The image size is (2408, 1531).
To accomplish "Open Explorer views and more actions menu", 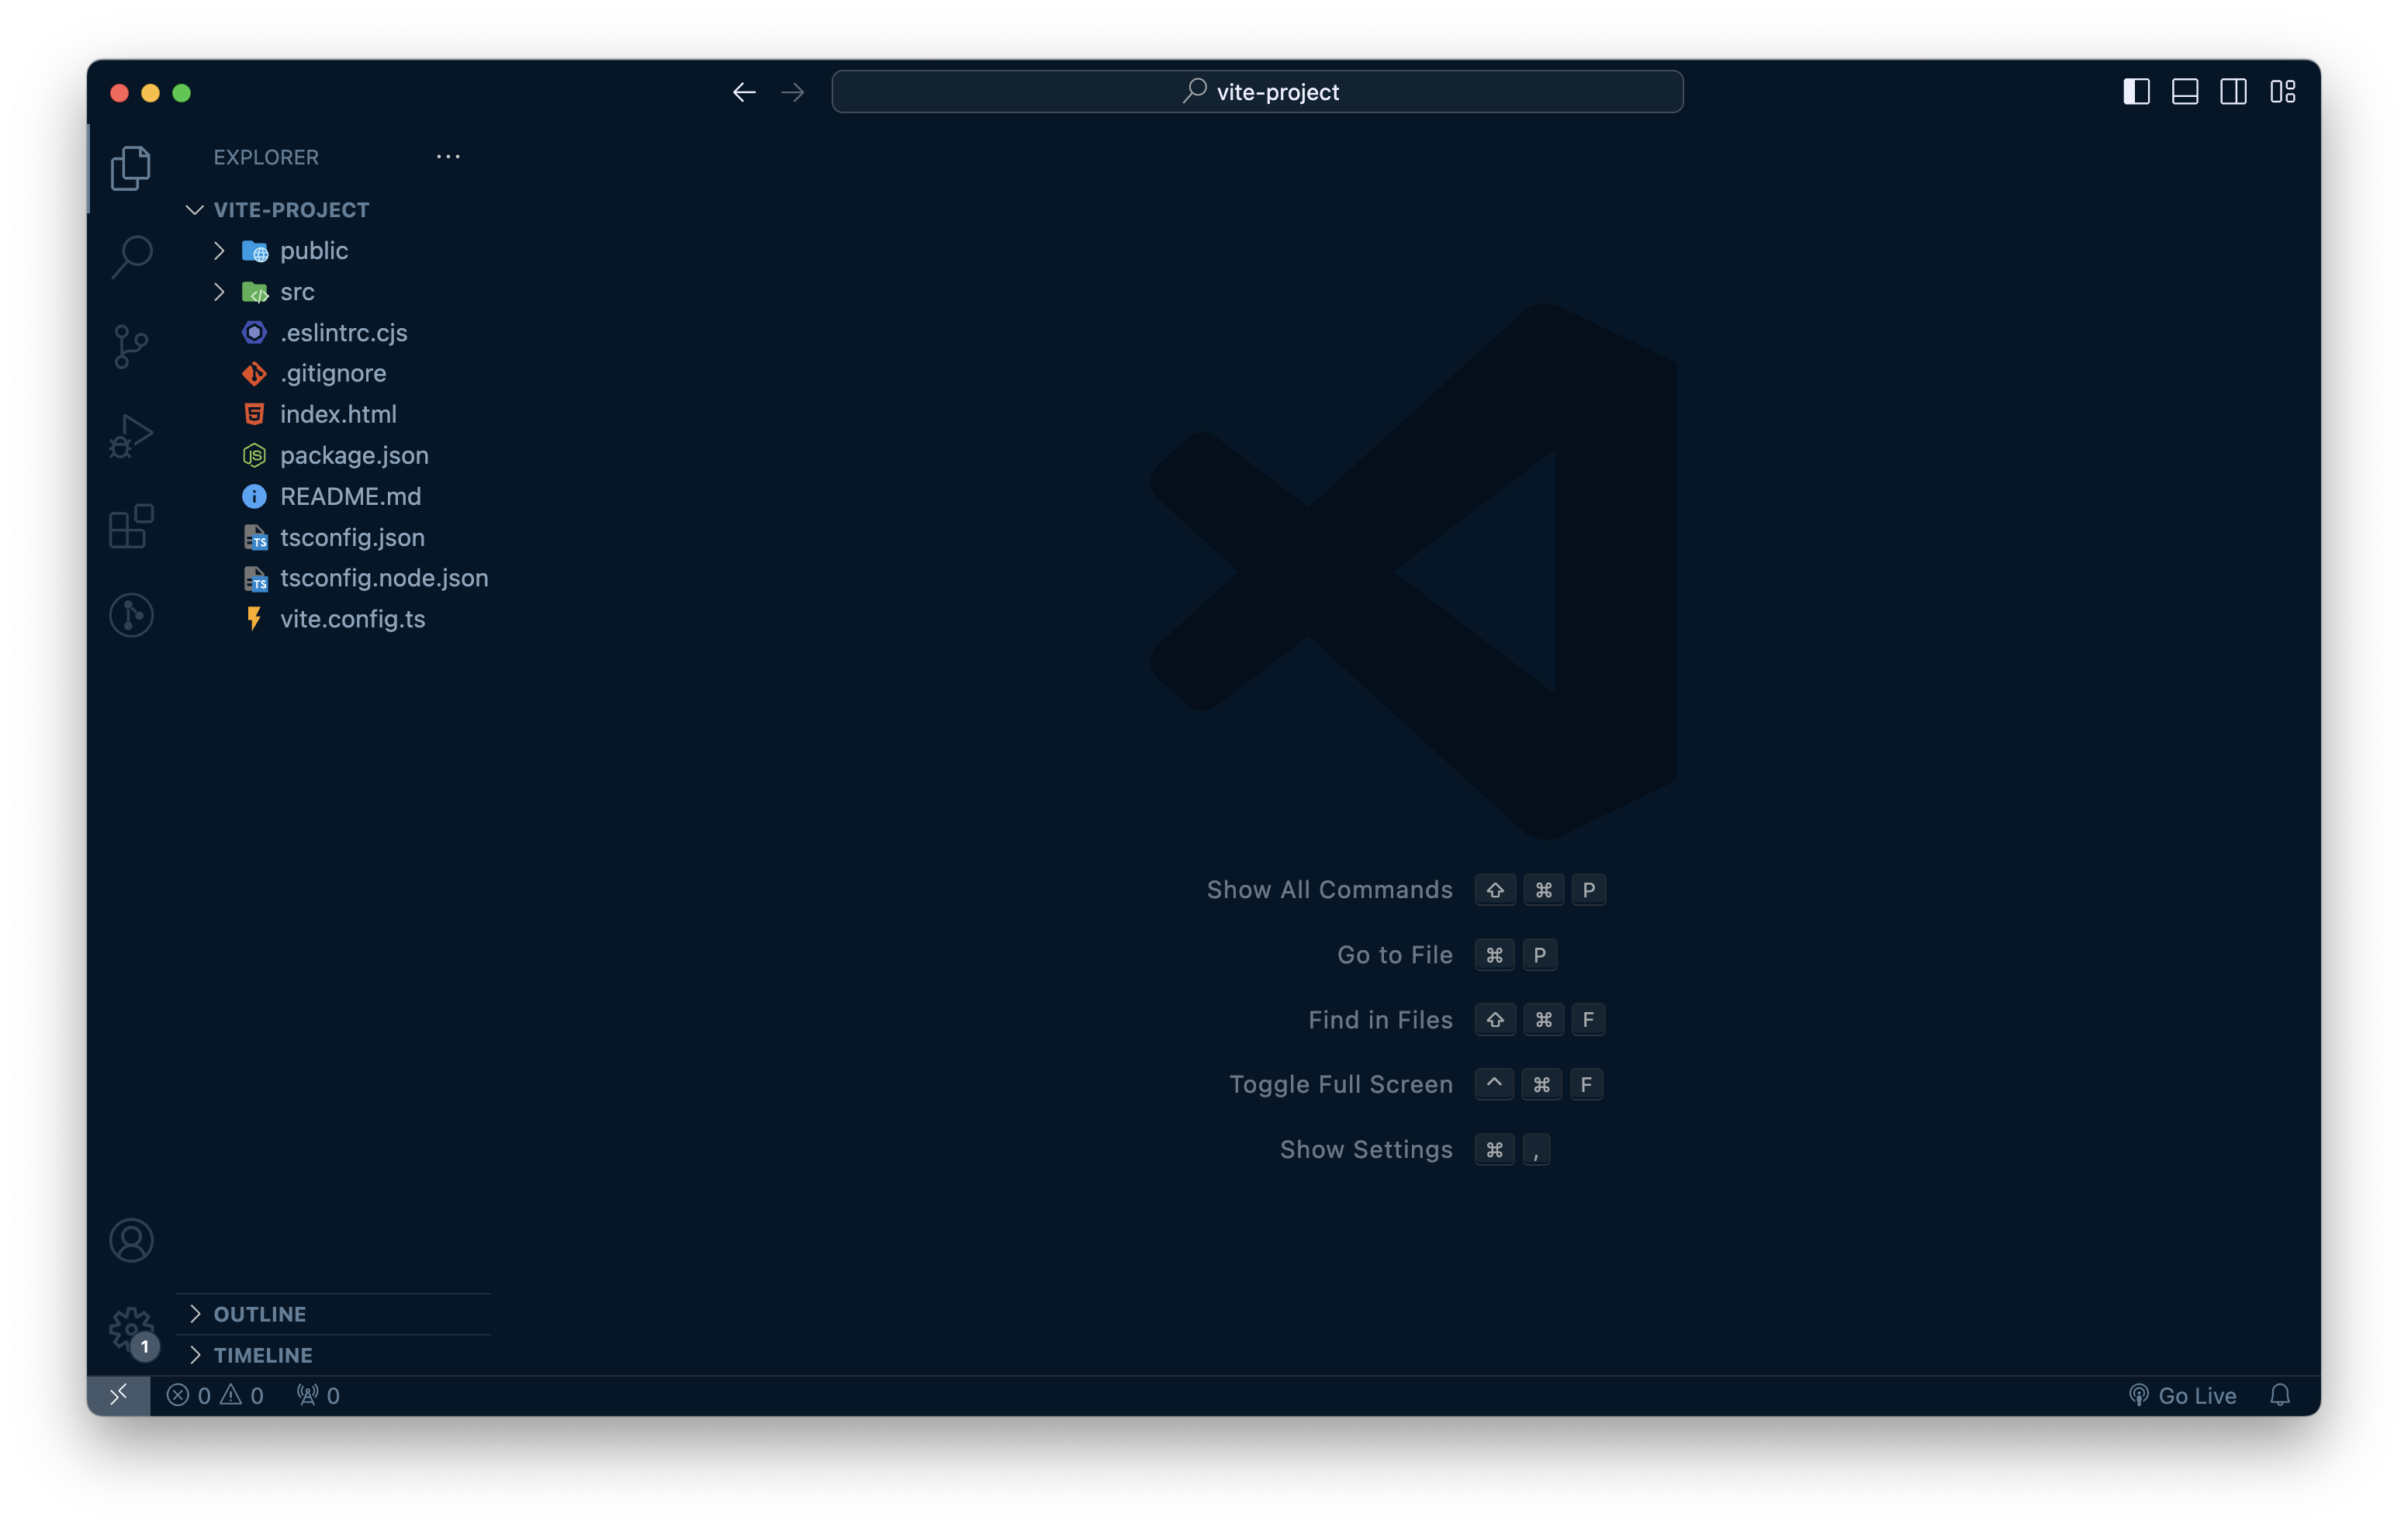I will (x=448, y=157).
